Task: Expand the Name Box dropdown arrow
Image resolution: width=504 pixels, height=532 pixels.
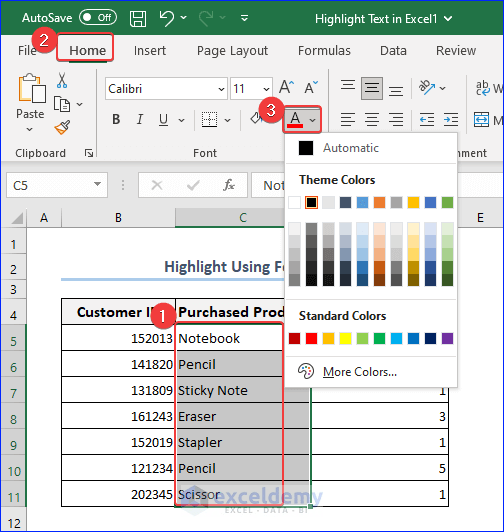Action: pyautogui.click(x=97, y=184)
